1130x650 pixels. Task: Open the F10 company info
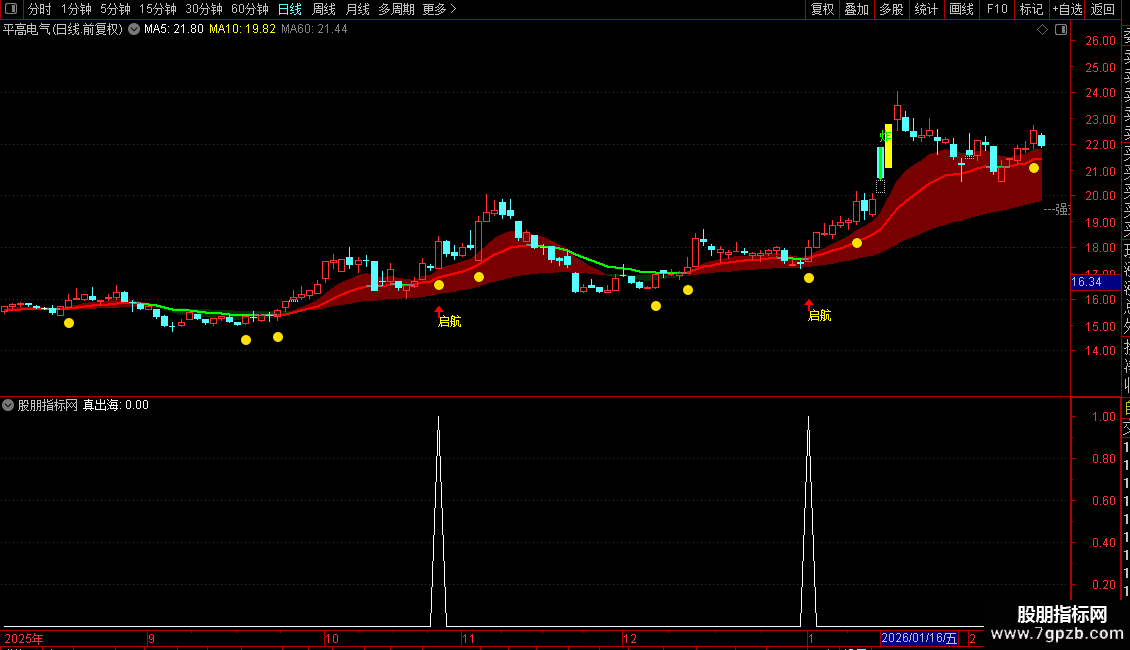tap(997, 9)
